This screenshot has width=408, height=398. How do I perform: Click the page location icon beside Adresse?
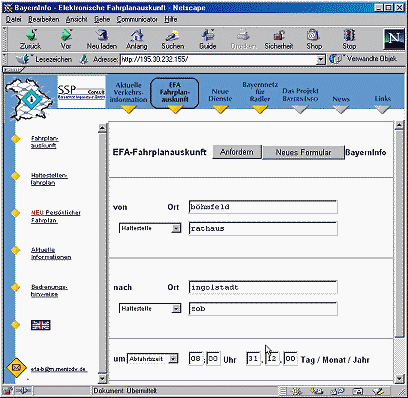tap(84, 59)
